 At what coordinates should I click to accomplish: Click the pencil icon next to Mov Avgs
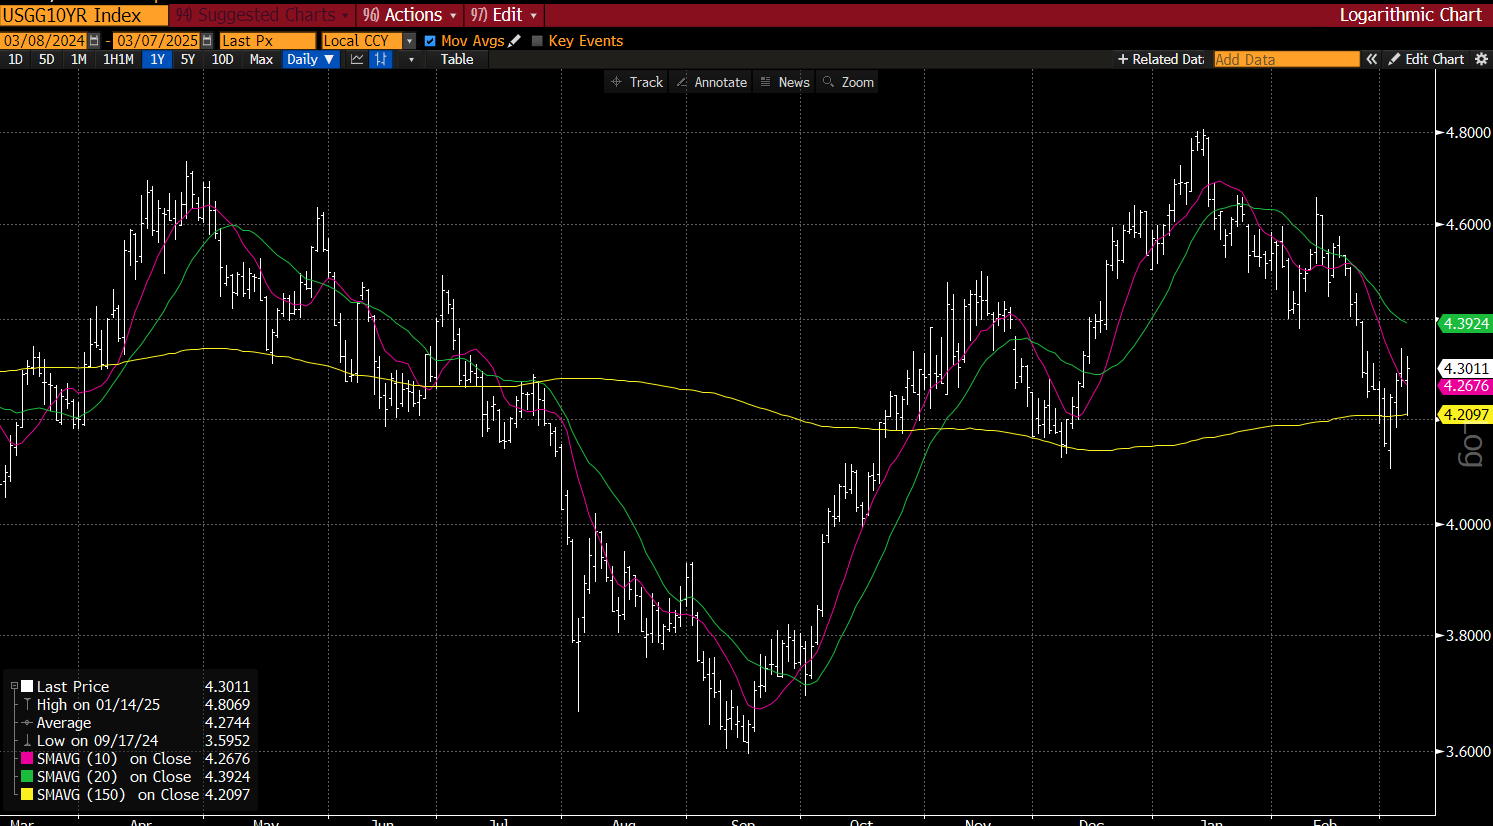point(515,41)
